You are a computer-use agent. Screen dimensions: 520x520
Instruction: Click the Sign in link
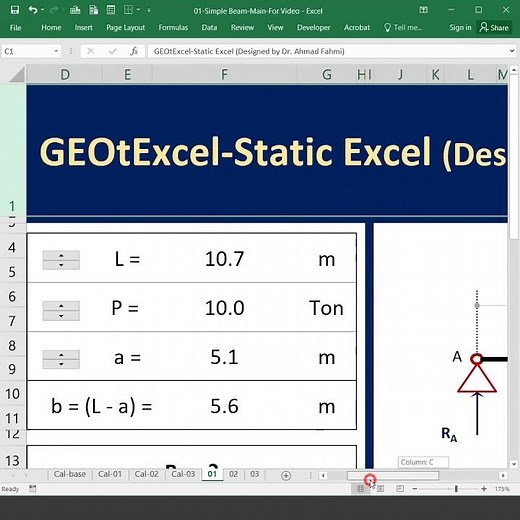(x=460, y=28)
